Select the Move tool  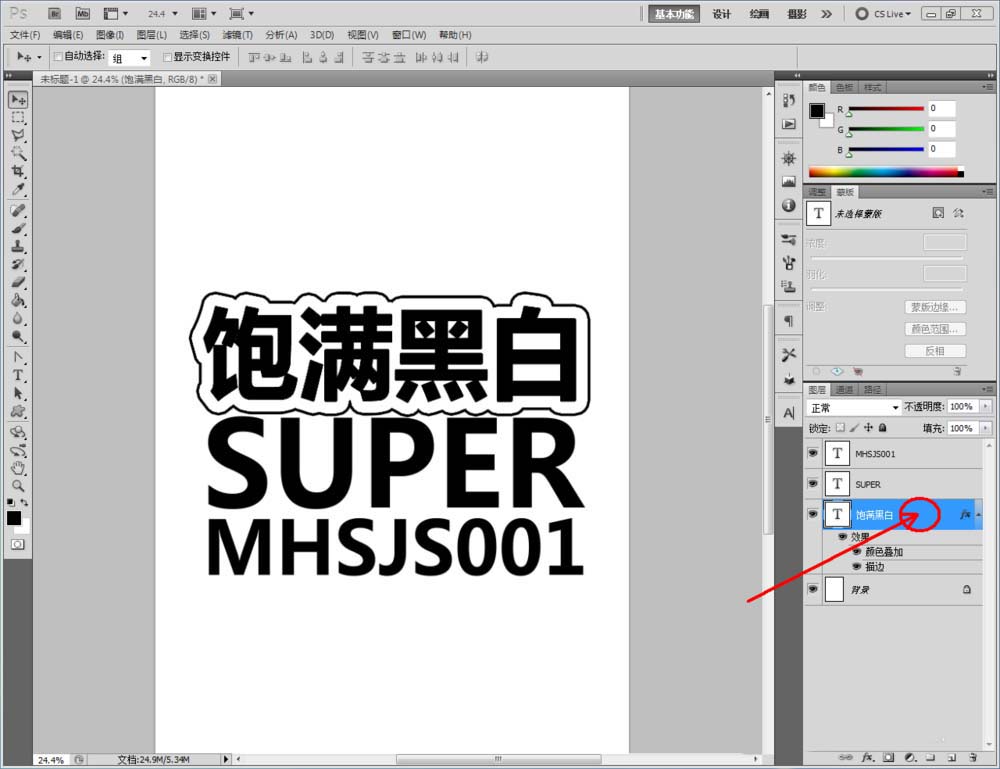(x=18, y=98)
